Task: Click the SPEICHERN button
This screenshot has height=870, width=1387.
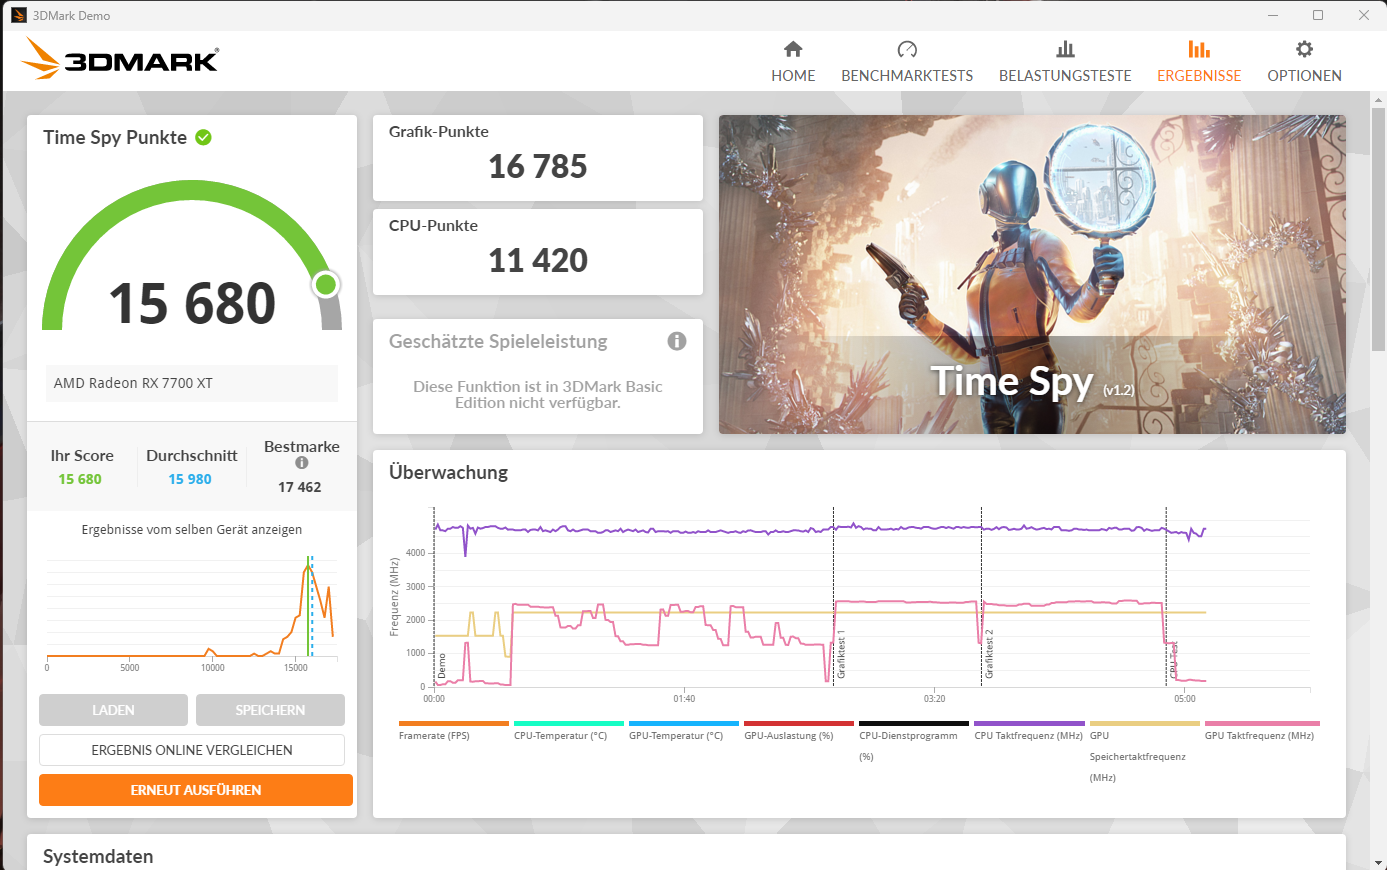Action: (x=270, y=710)
